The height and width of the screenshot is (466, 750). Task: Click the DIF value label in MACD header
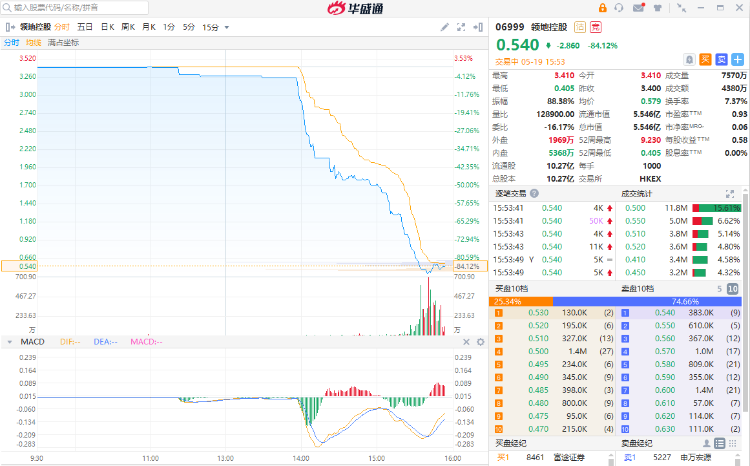click(x=70, y=342)
